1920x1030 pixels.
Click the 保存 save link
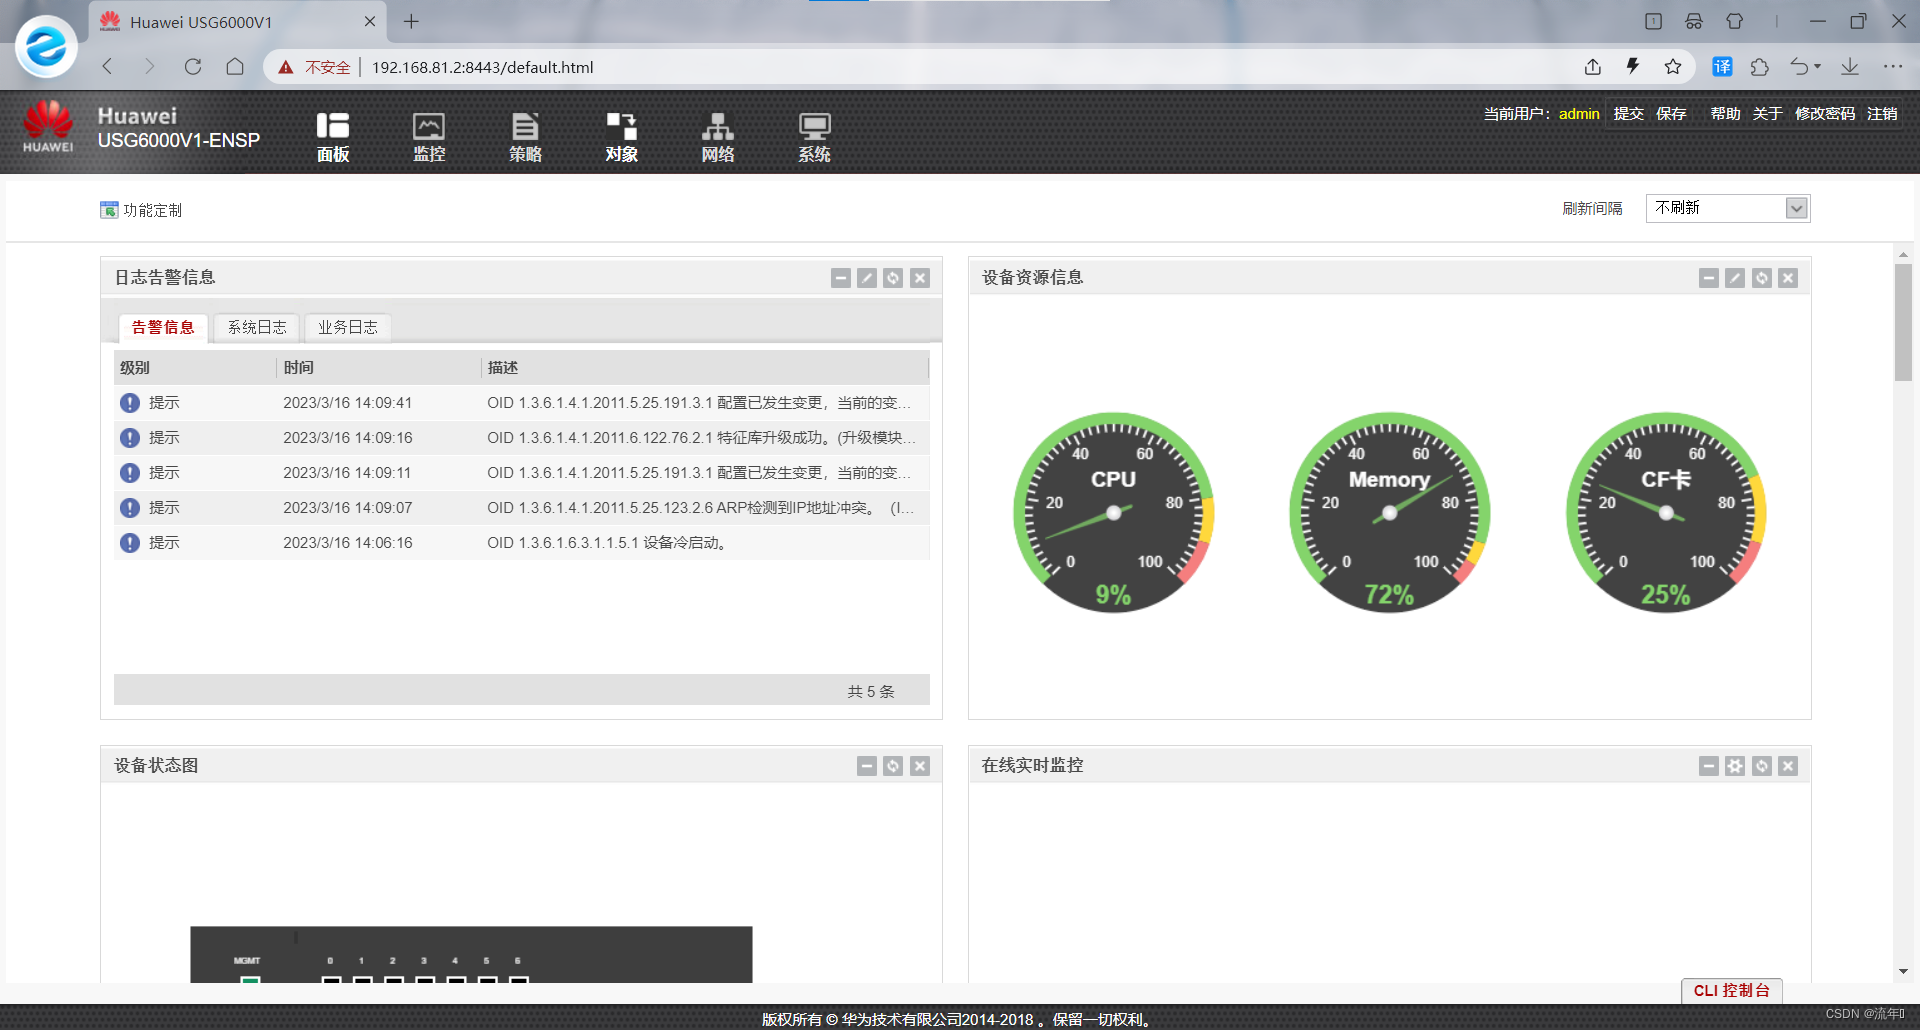coord(1671,114)
